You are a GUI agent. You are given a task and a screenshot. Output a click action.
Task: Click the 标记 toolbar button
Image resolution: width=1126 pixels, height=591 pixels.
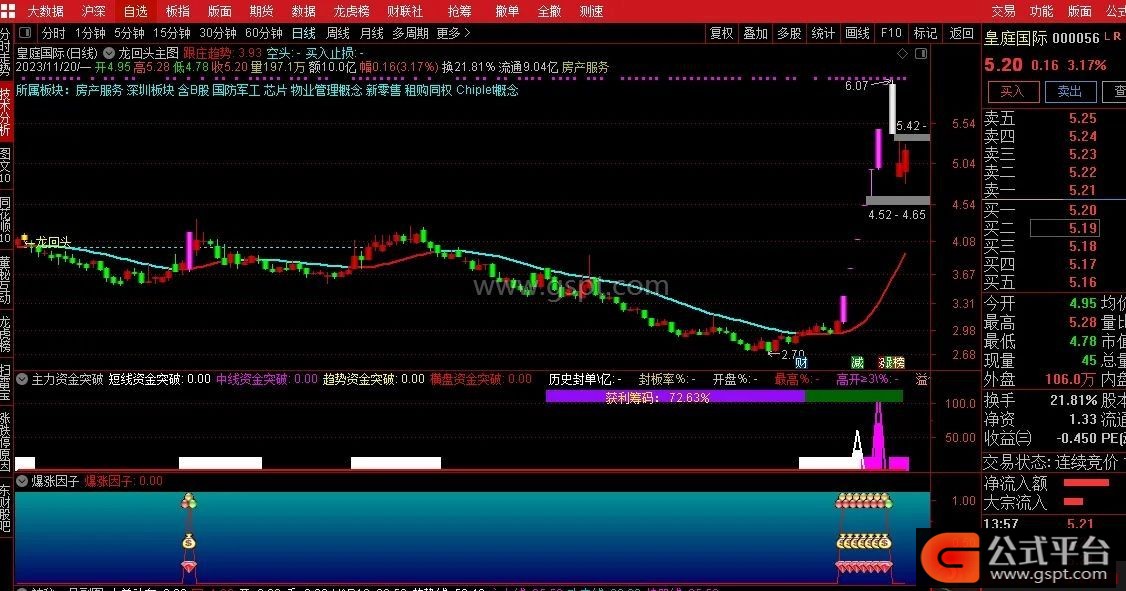tap(925, 33)
